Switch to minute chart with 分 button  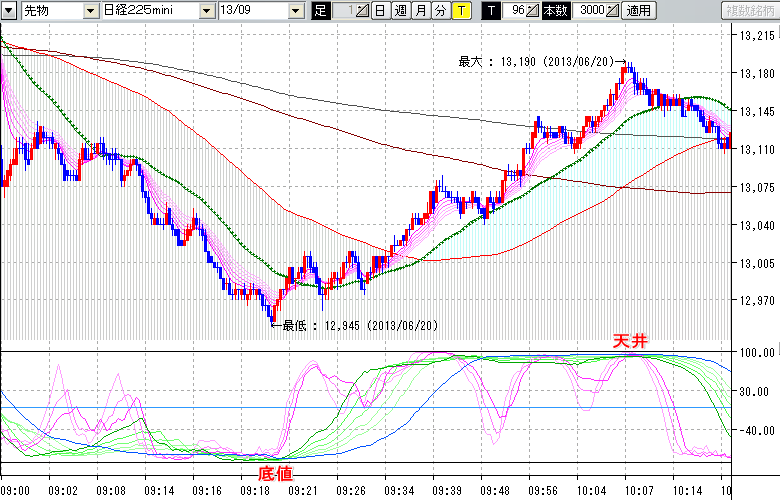(439, 11)
